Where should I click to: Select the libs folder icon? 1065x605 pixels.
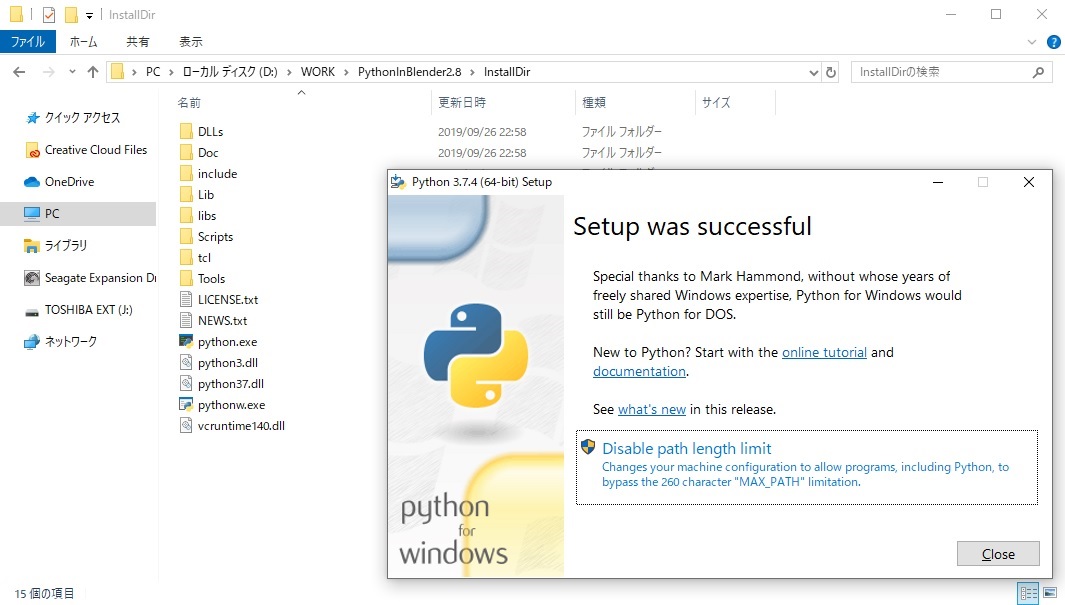tap(186, 215)
